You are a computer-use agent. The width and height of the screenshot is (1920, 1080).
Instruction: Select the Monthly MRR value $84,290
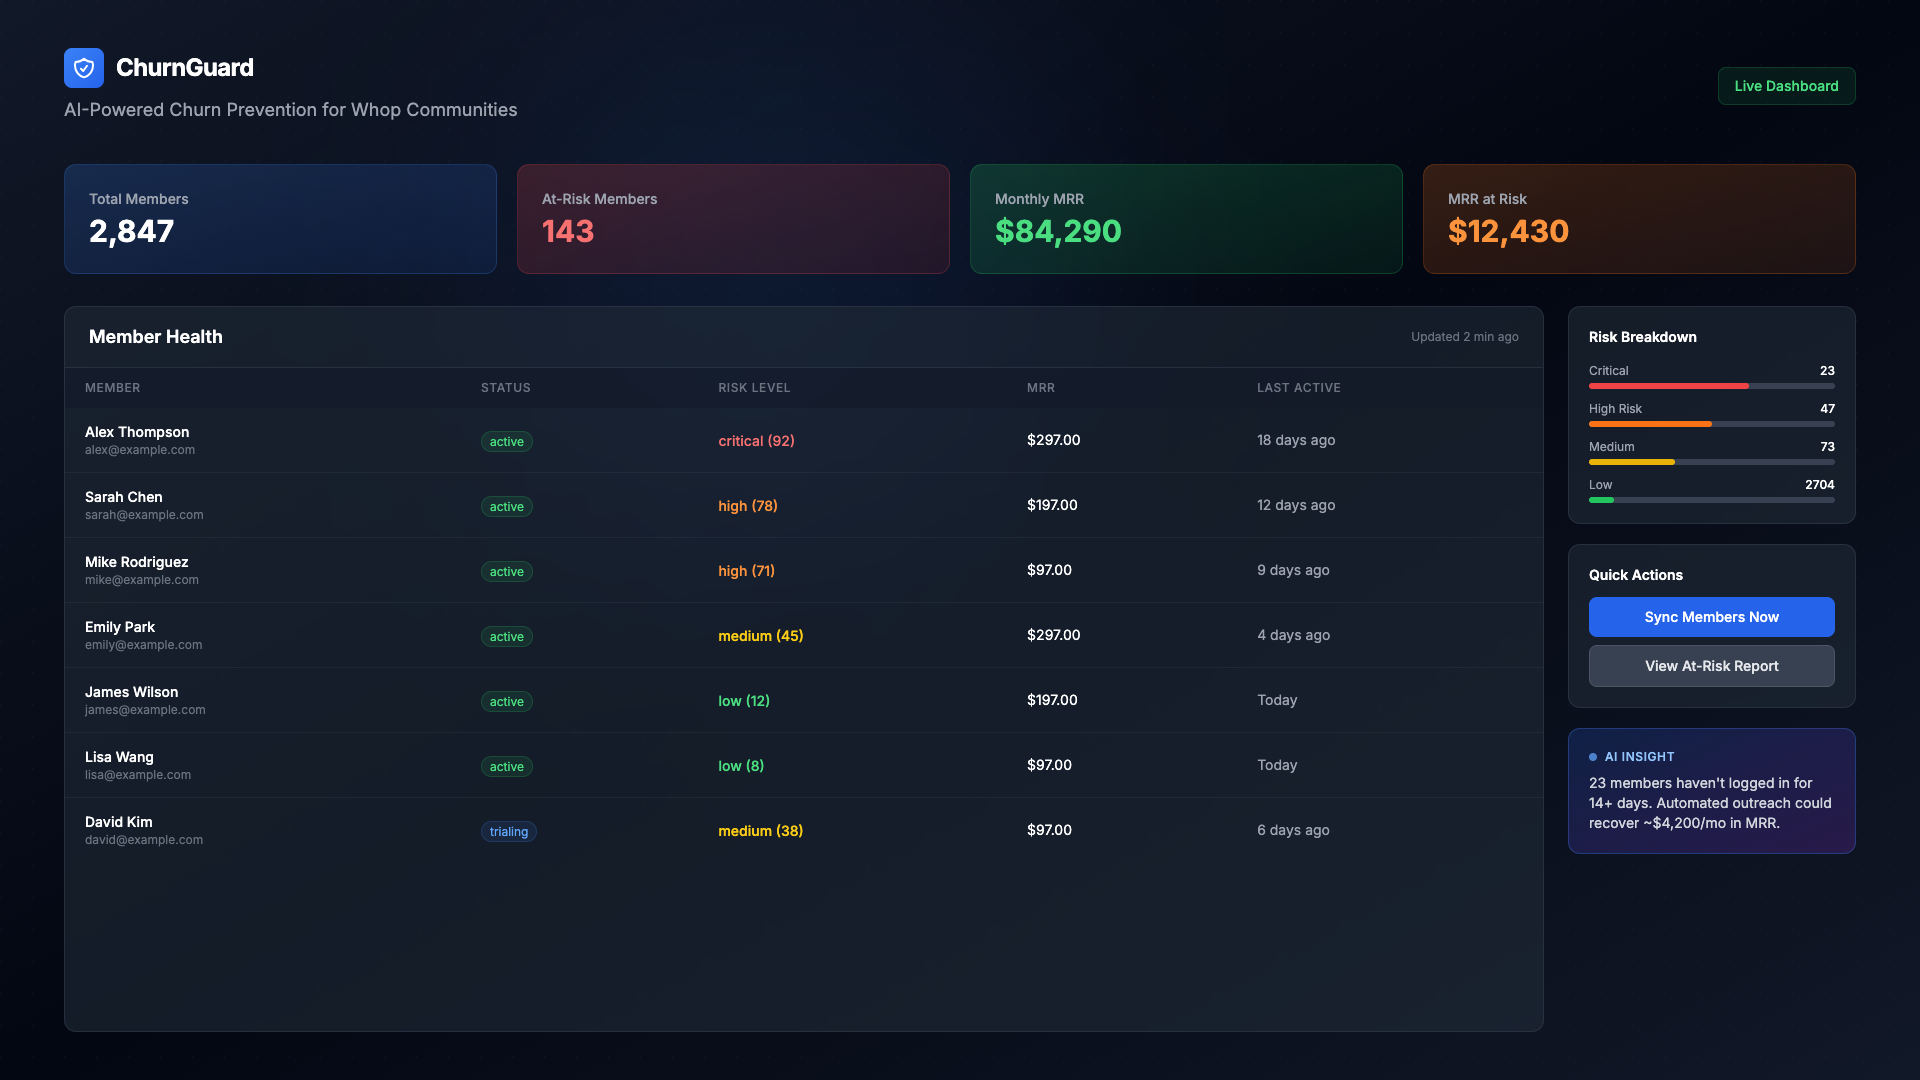[x=1058, y=231]
